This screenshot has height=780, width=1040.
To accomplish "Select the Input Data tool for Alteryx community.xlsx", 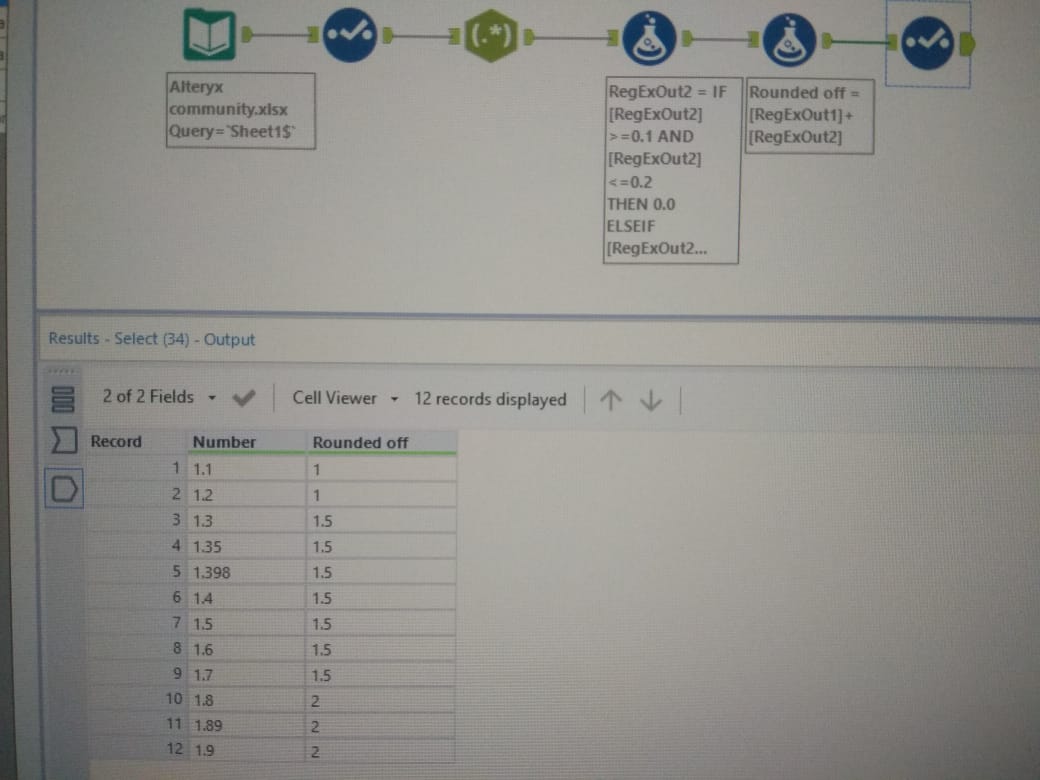I will coord(207,32).
